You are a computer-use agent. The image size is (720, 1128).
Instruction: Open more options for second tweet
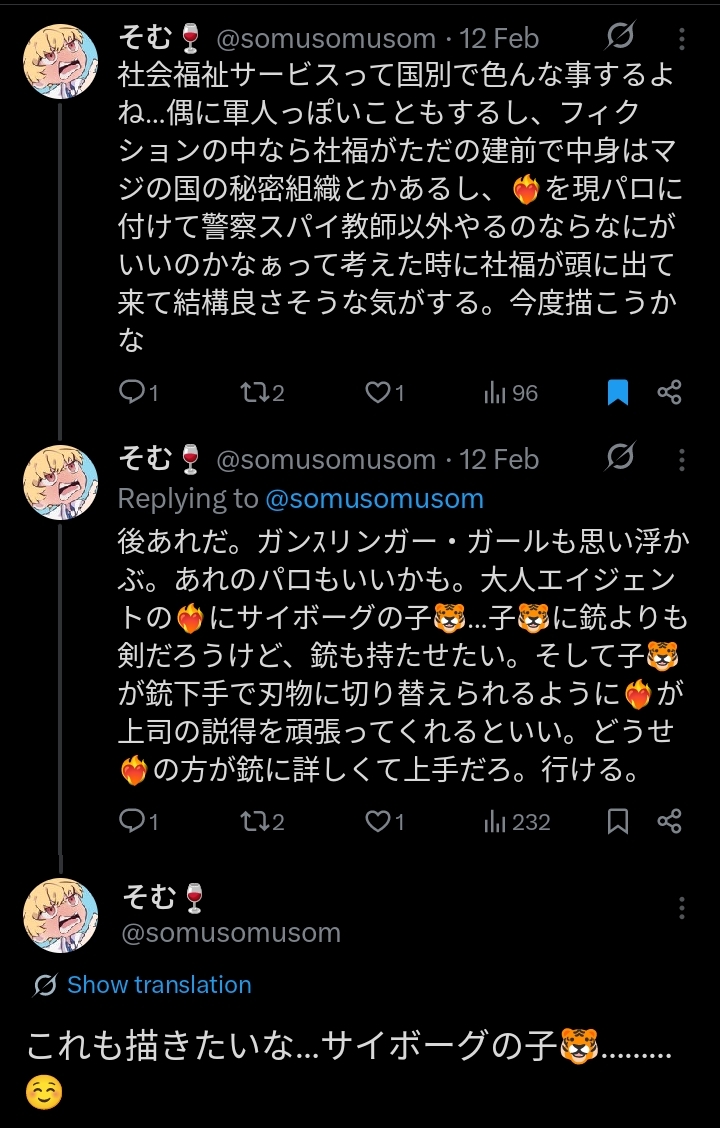682,460
